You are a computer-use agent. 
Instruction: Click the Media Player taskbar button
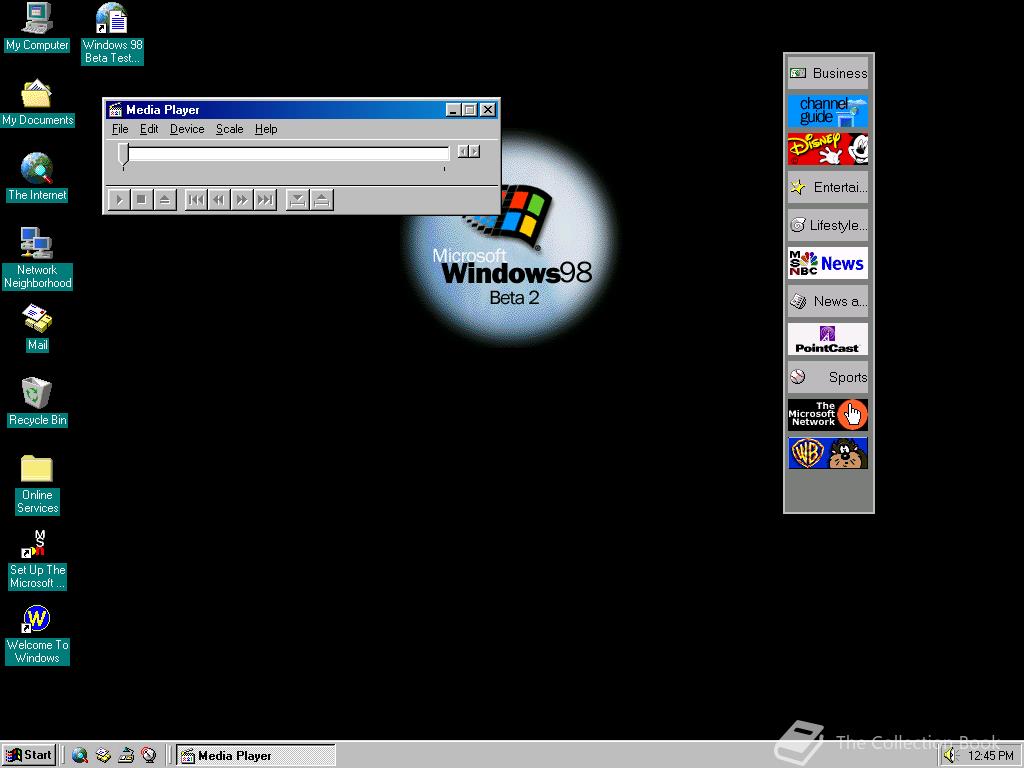[256, 756]
